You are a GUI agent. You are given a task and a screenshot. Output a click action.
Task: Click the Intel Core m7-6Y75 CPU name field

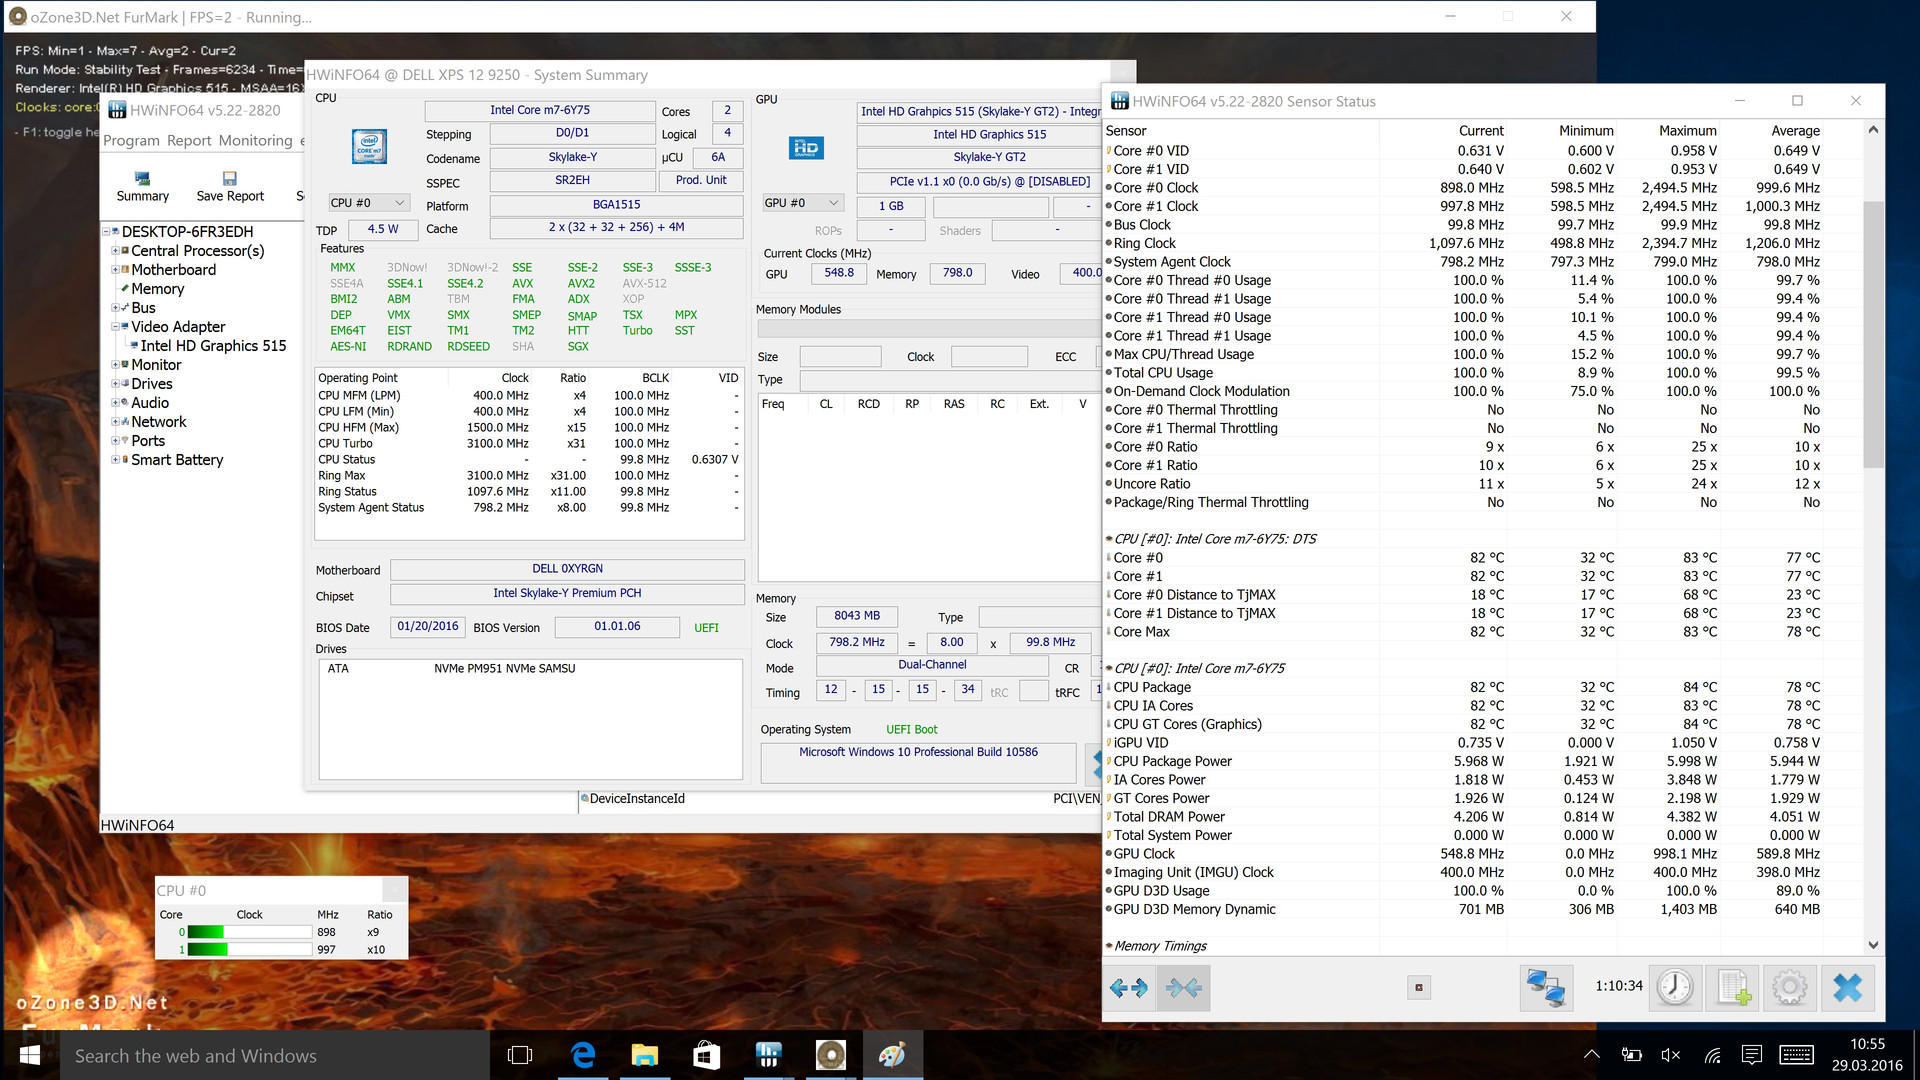click(540, 110)
